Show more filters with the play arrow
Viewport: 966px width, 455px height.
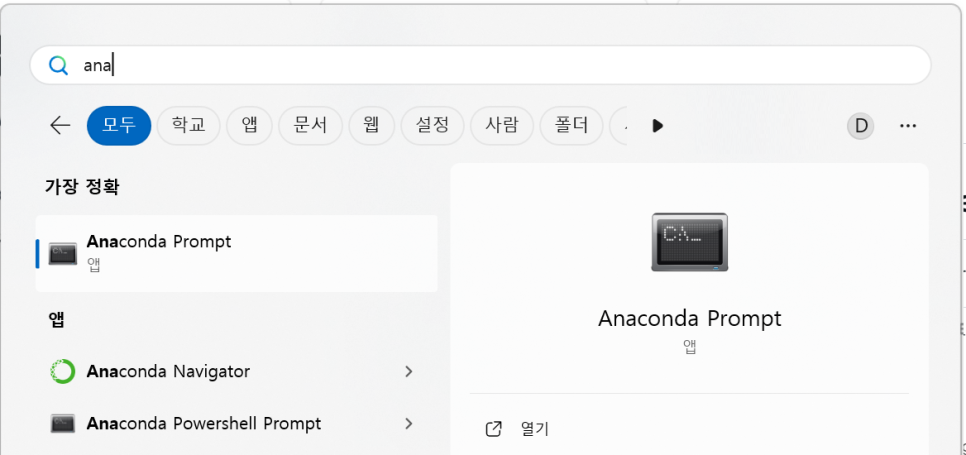pos(657,126)
